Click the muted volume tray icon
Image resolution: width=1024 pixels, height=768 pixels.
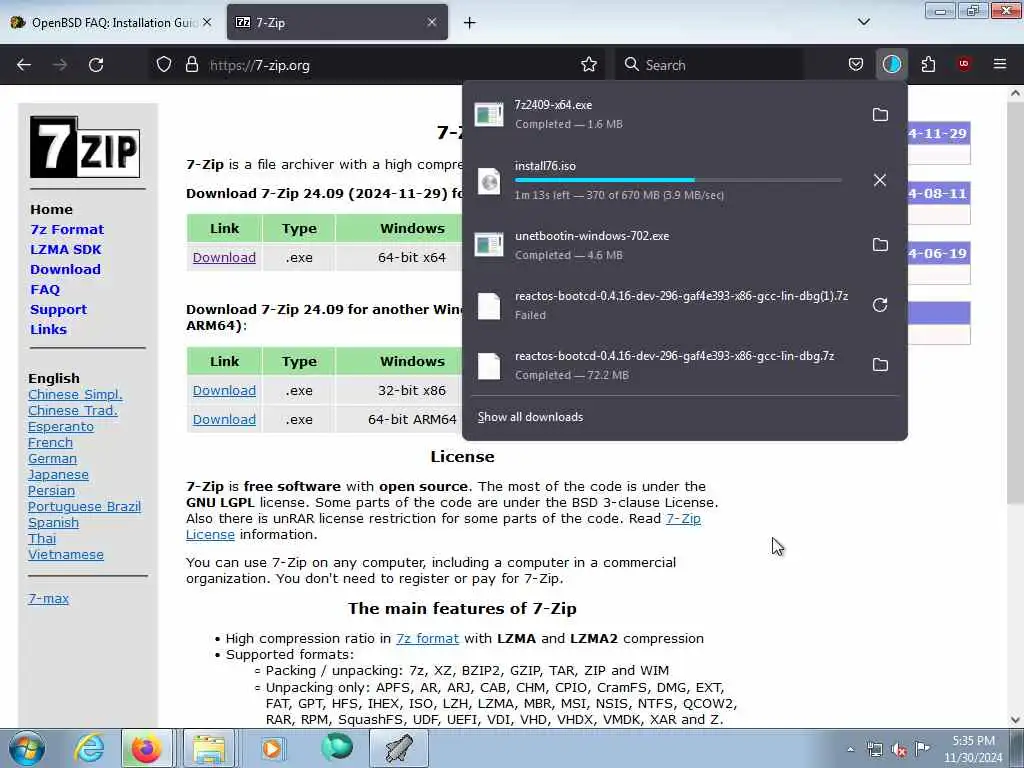pos(899,749)
